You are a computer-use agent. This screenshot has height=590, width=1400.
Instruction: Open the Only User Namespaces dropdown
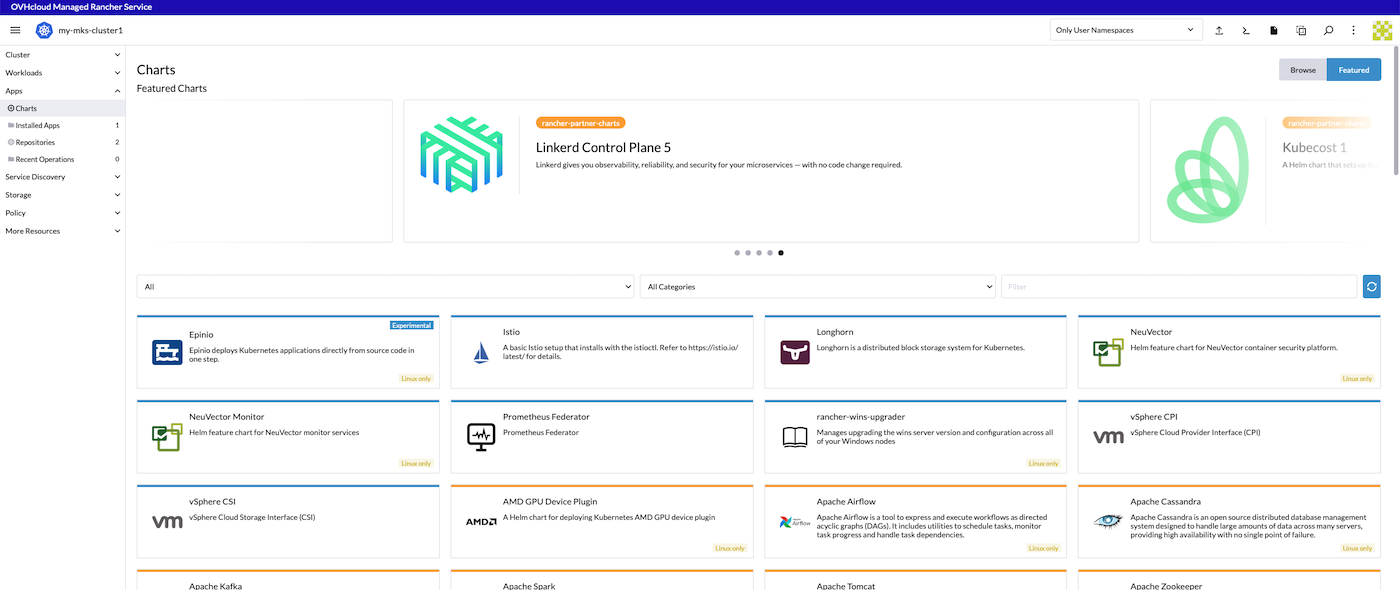tap(1125, 29)
